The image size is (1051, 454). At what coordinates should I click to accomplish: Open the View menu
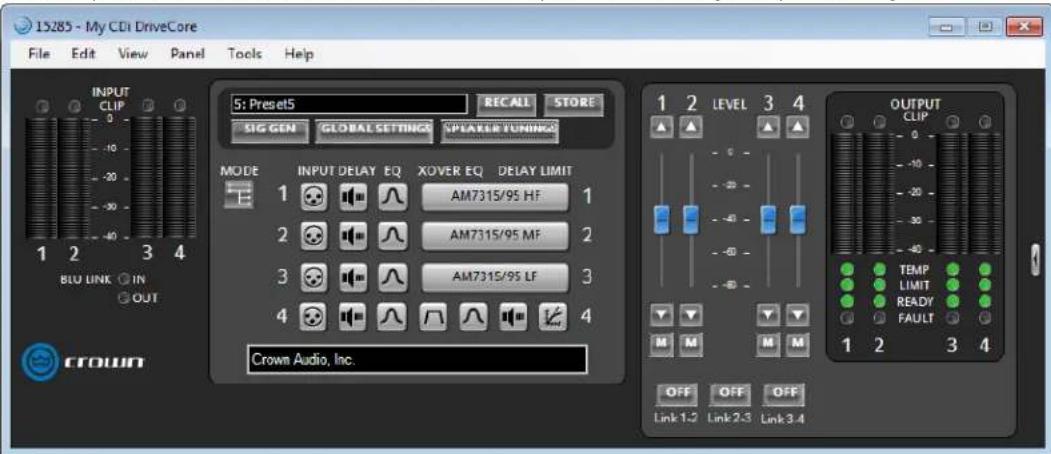(133, 54)
